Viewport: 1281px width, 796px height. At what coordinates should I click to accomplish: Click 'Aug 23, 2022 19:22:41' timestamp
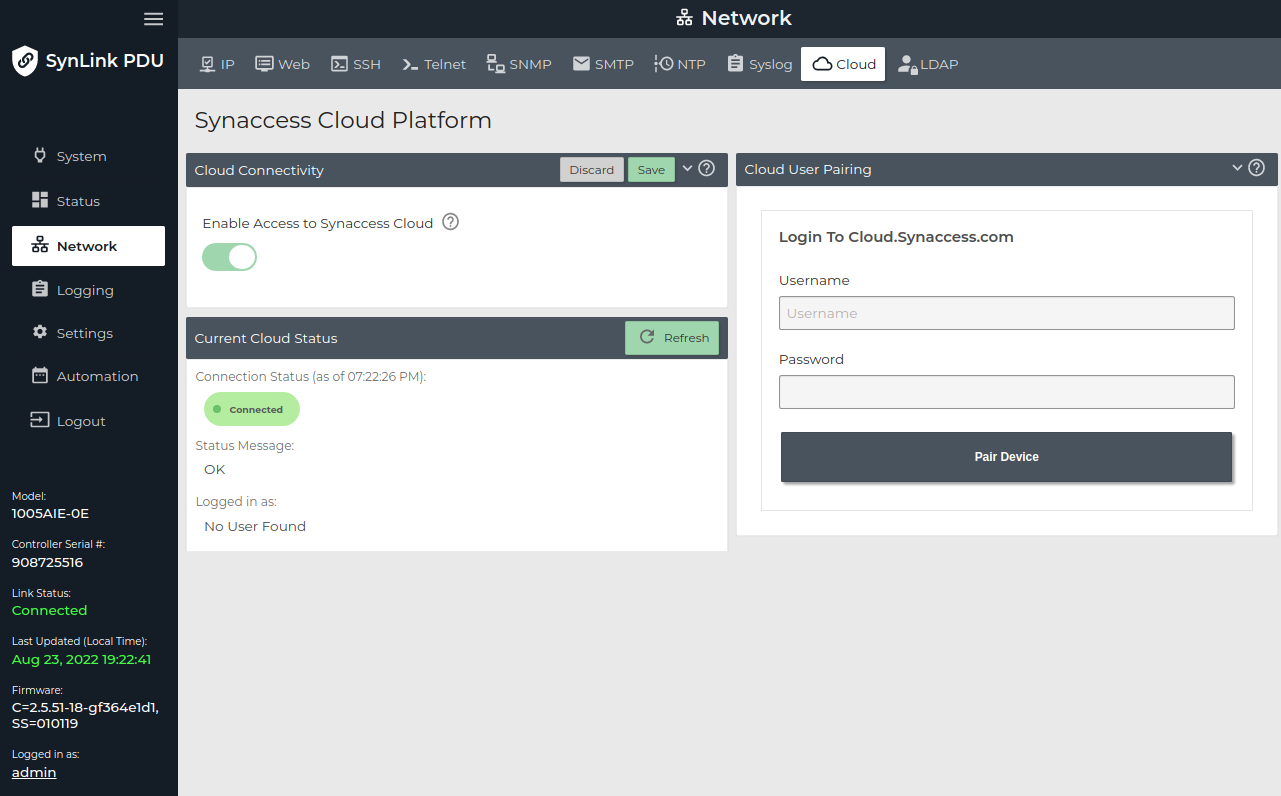[82, 659]
